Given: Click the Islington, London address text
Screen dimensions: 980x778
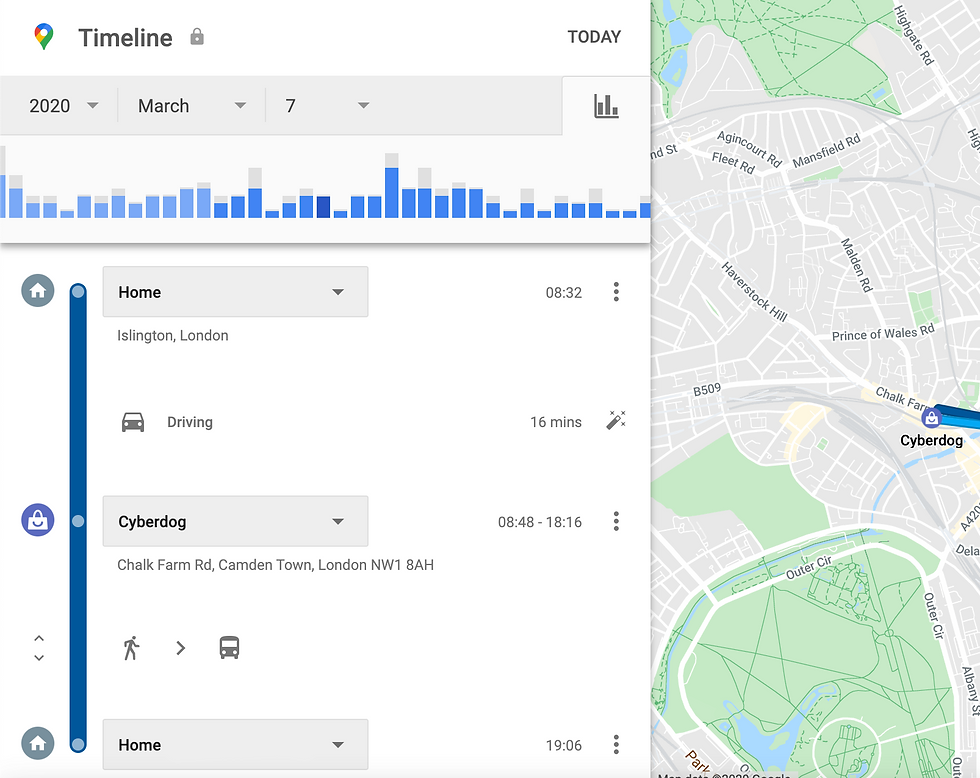Looking at the screenshot, I should click(x=172, y=336).
